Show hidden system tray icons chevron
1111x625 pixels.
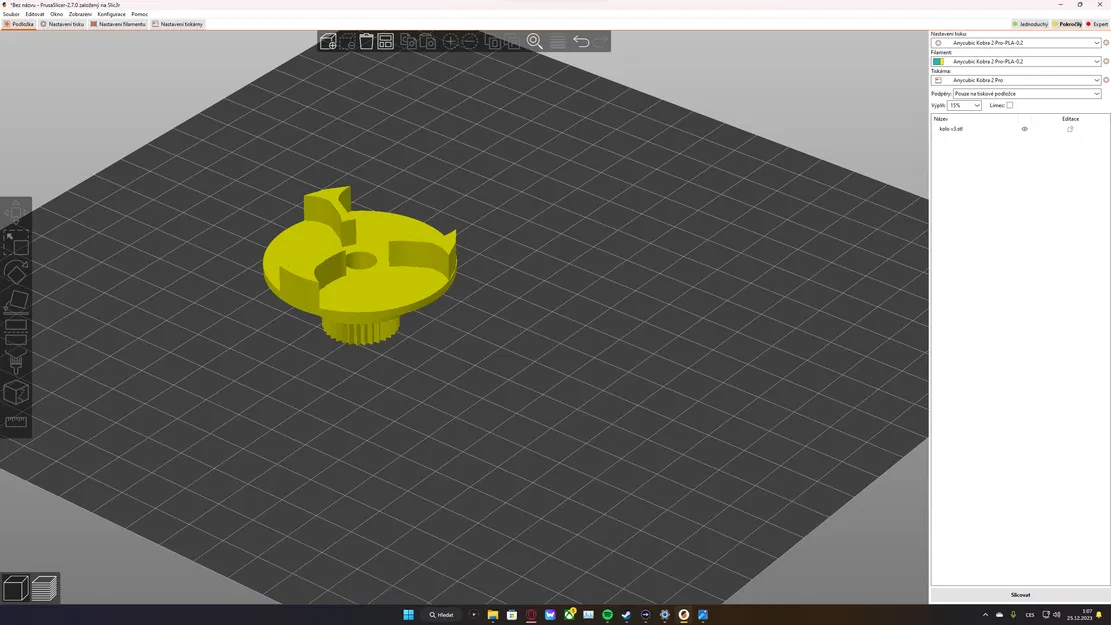(985, 614)
